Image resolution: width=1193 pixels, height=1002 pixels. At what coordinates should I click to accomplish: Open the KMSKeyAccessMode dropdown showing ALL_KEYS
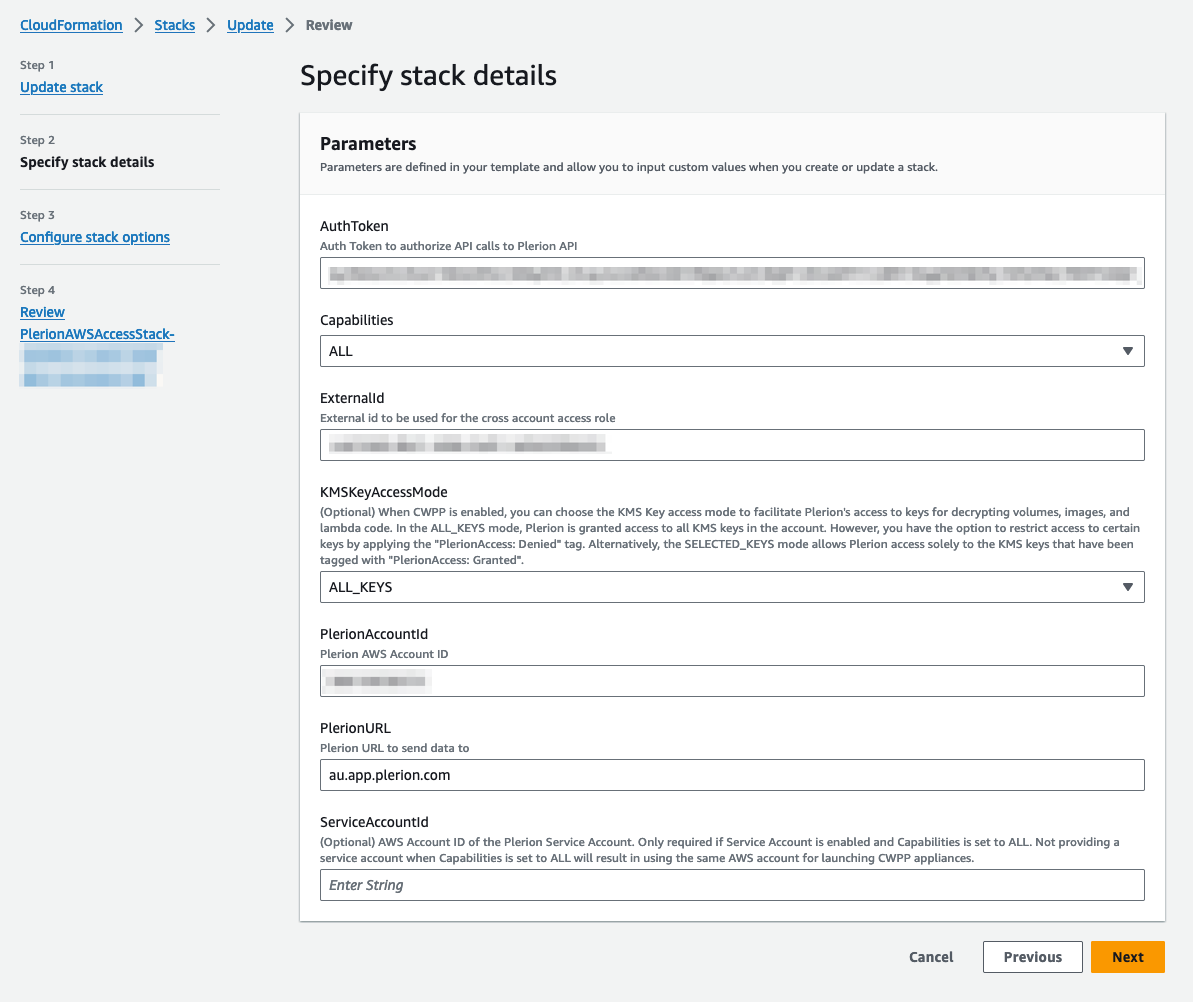pyautogui.click(x=732, y=587)
